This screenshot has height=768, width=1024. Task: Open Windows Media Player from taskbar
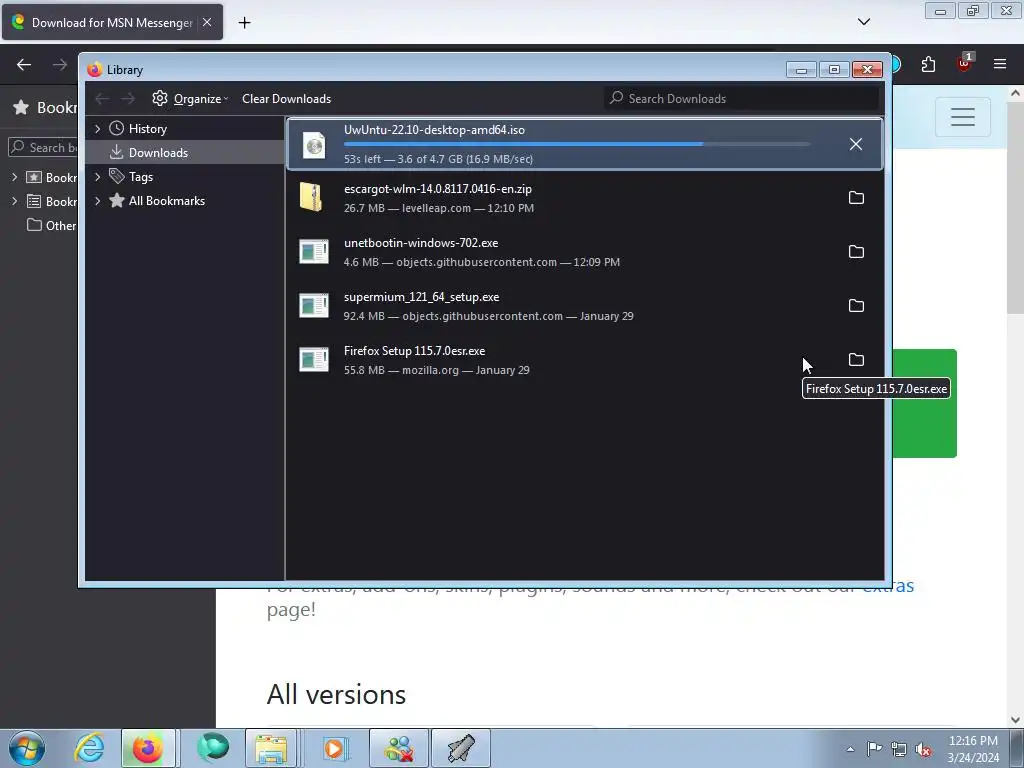pyautogui.click(x=334, y=748)
